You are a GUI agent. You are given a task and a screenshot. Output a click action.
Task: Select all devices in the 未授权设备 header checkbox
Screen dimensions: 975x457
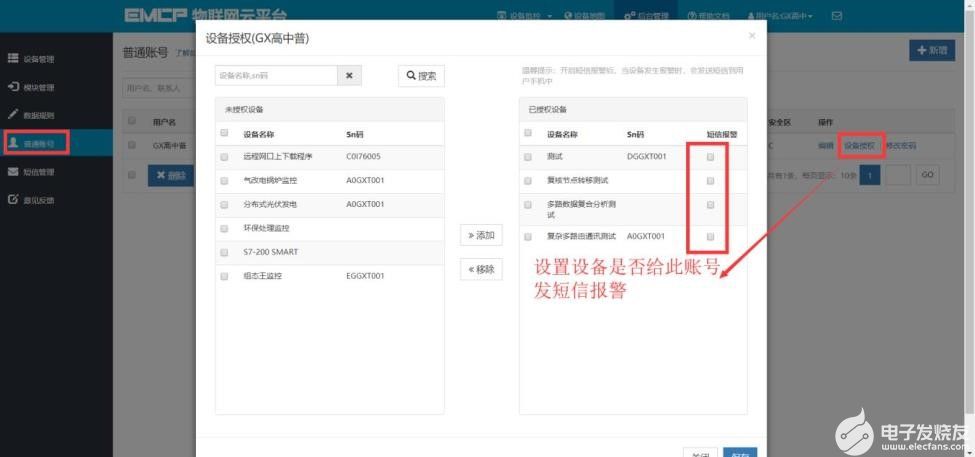[x=224, y=133]
